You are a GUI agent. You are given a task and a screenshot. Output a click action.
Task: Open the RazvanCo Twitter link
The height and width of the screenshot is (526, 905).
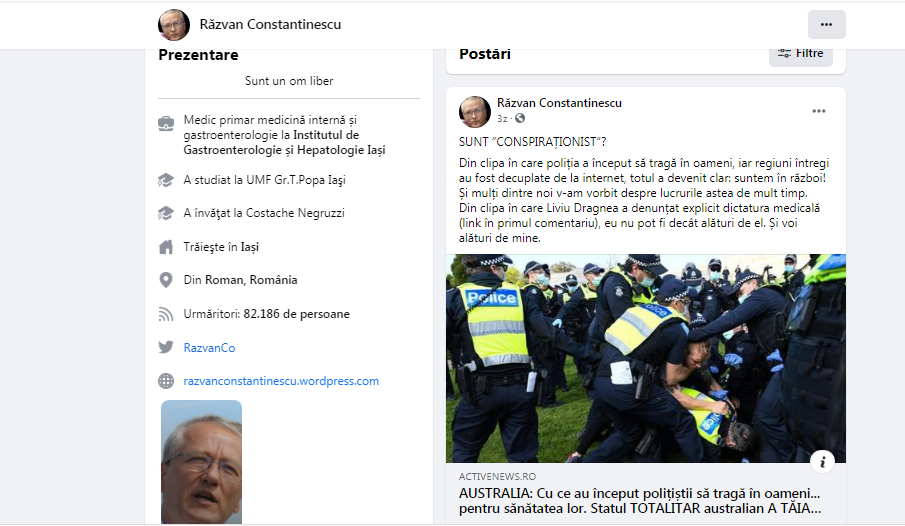(x=209, y=348)
